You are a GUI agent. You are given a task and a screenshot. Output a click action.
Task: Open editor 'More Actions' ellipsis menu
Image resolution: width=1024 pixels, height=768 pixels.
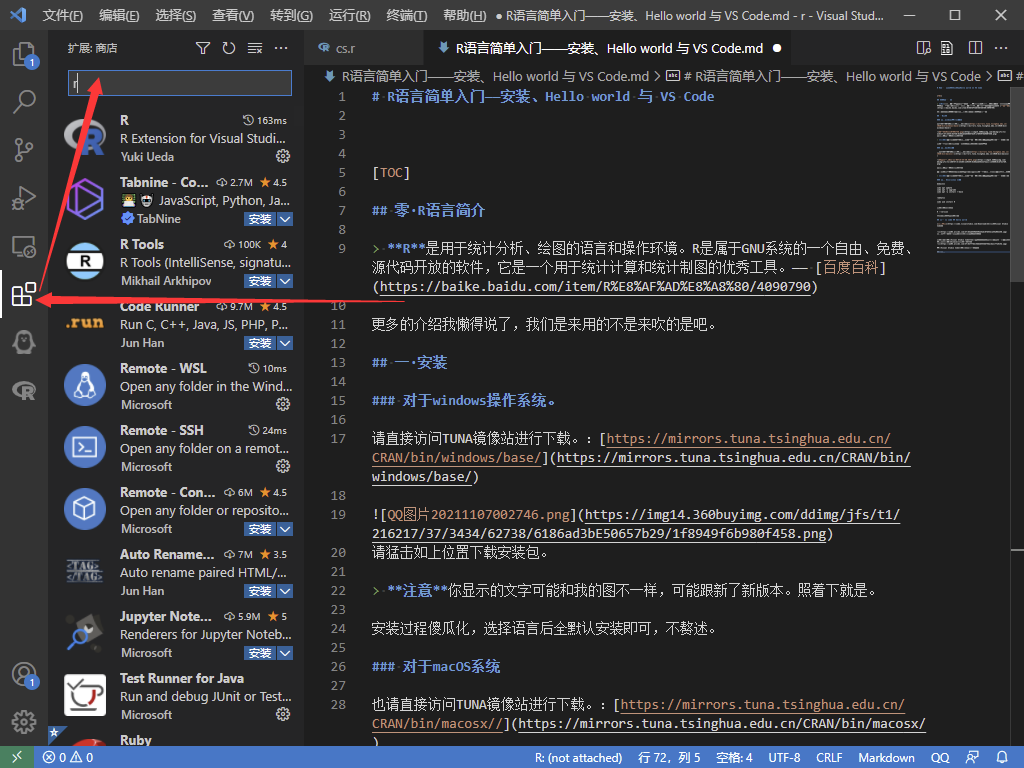click(x=1001, y=48)
